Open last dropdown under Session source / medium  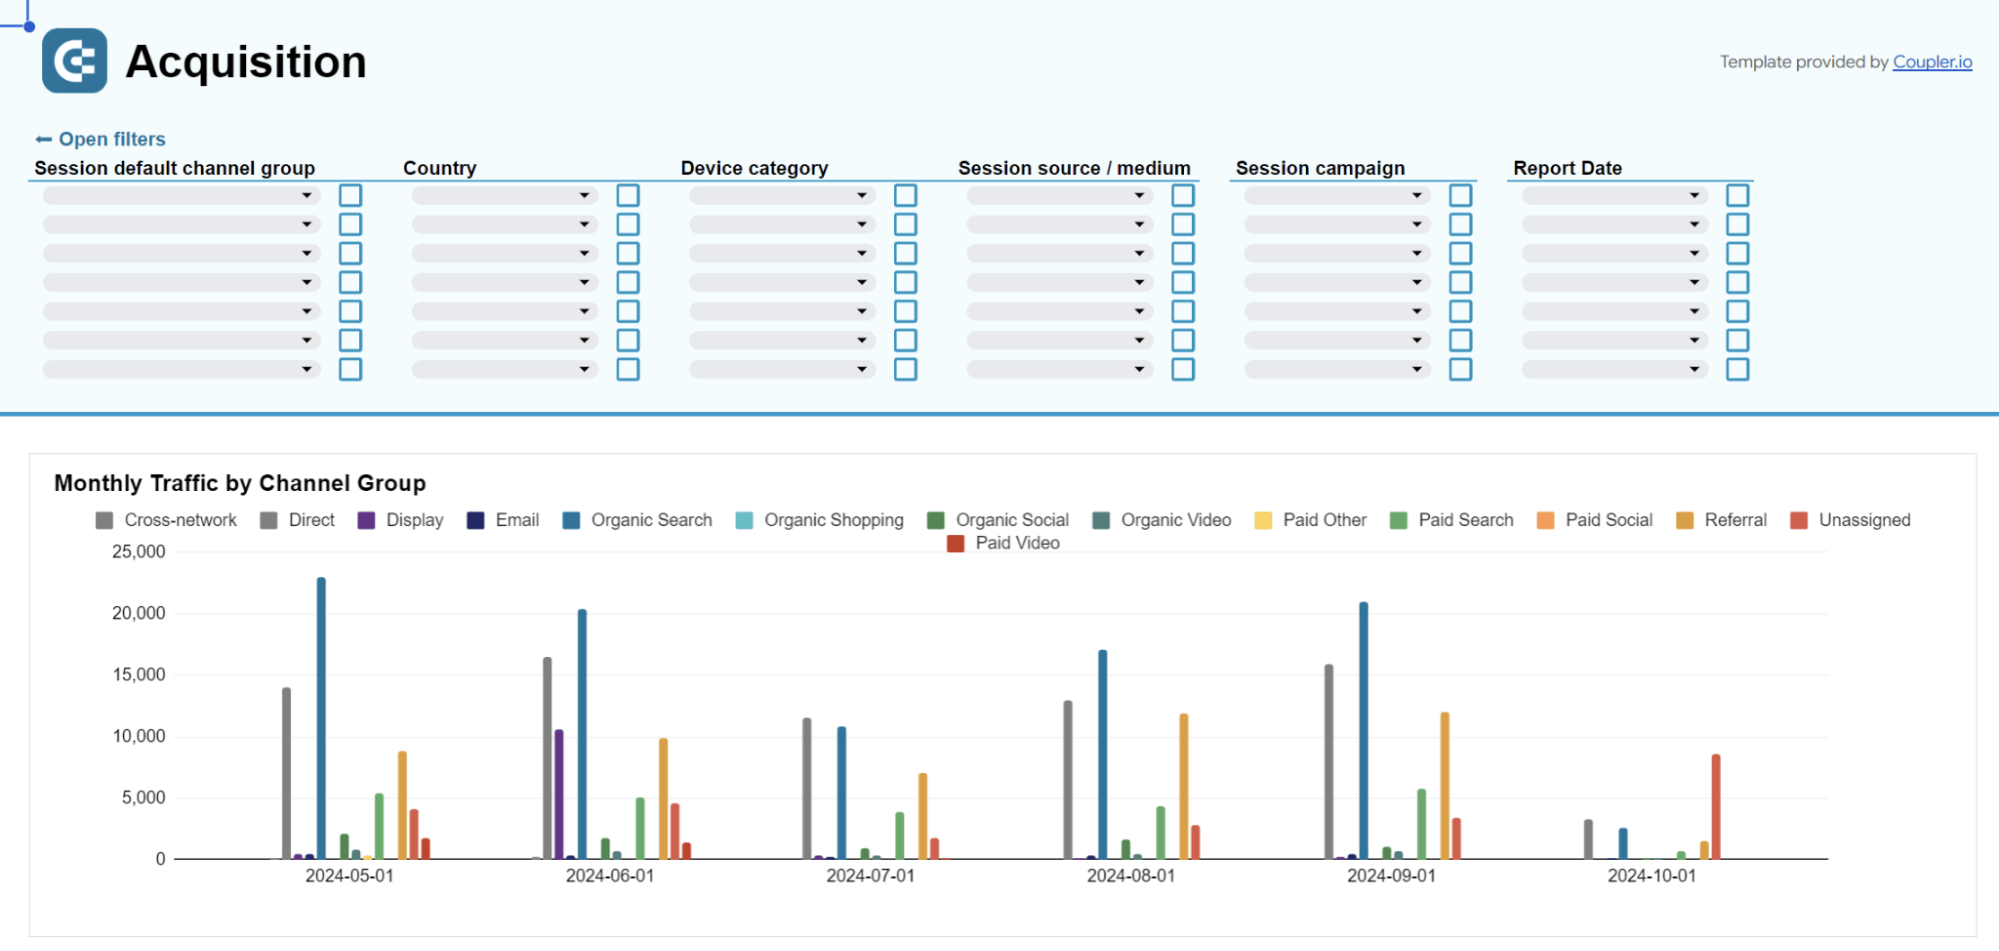point(1059,370)
